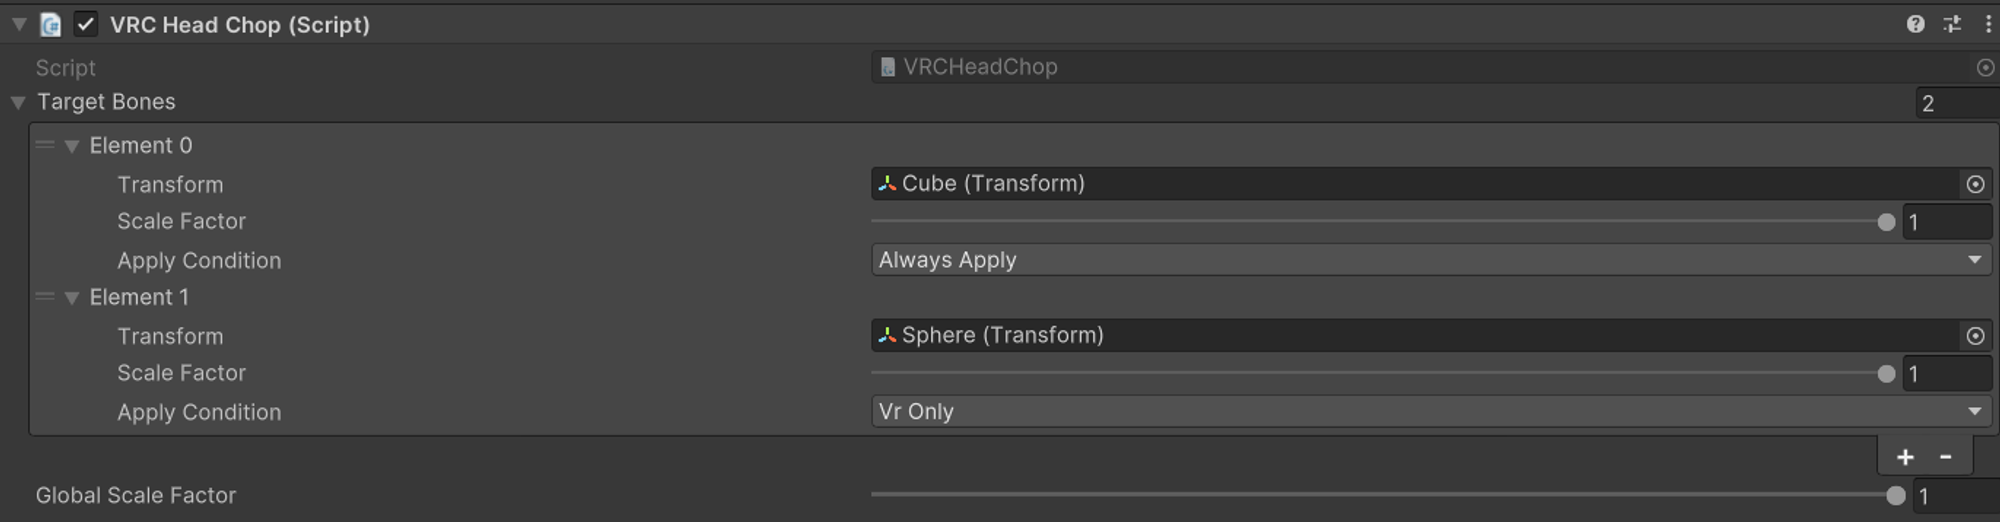The height and width of the screenshot is (522, 2000).
Task: Open the Always Apply condition dropdown
Action: 1431,260
